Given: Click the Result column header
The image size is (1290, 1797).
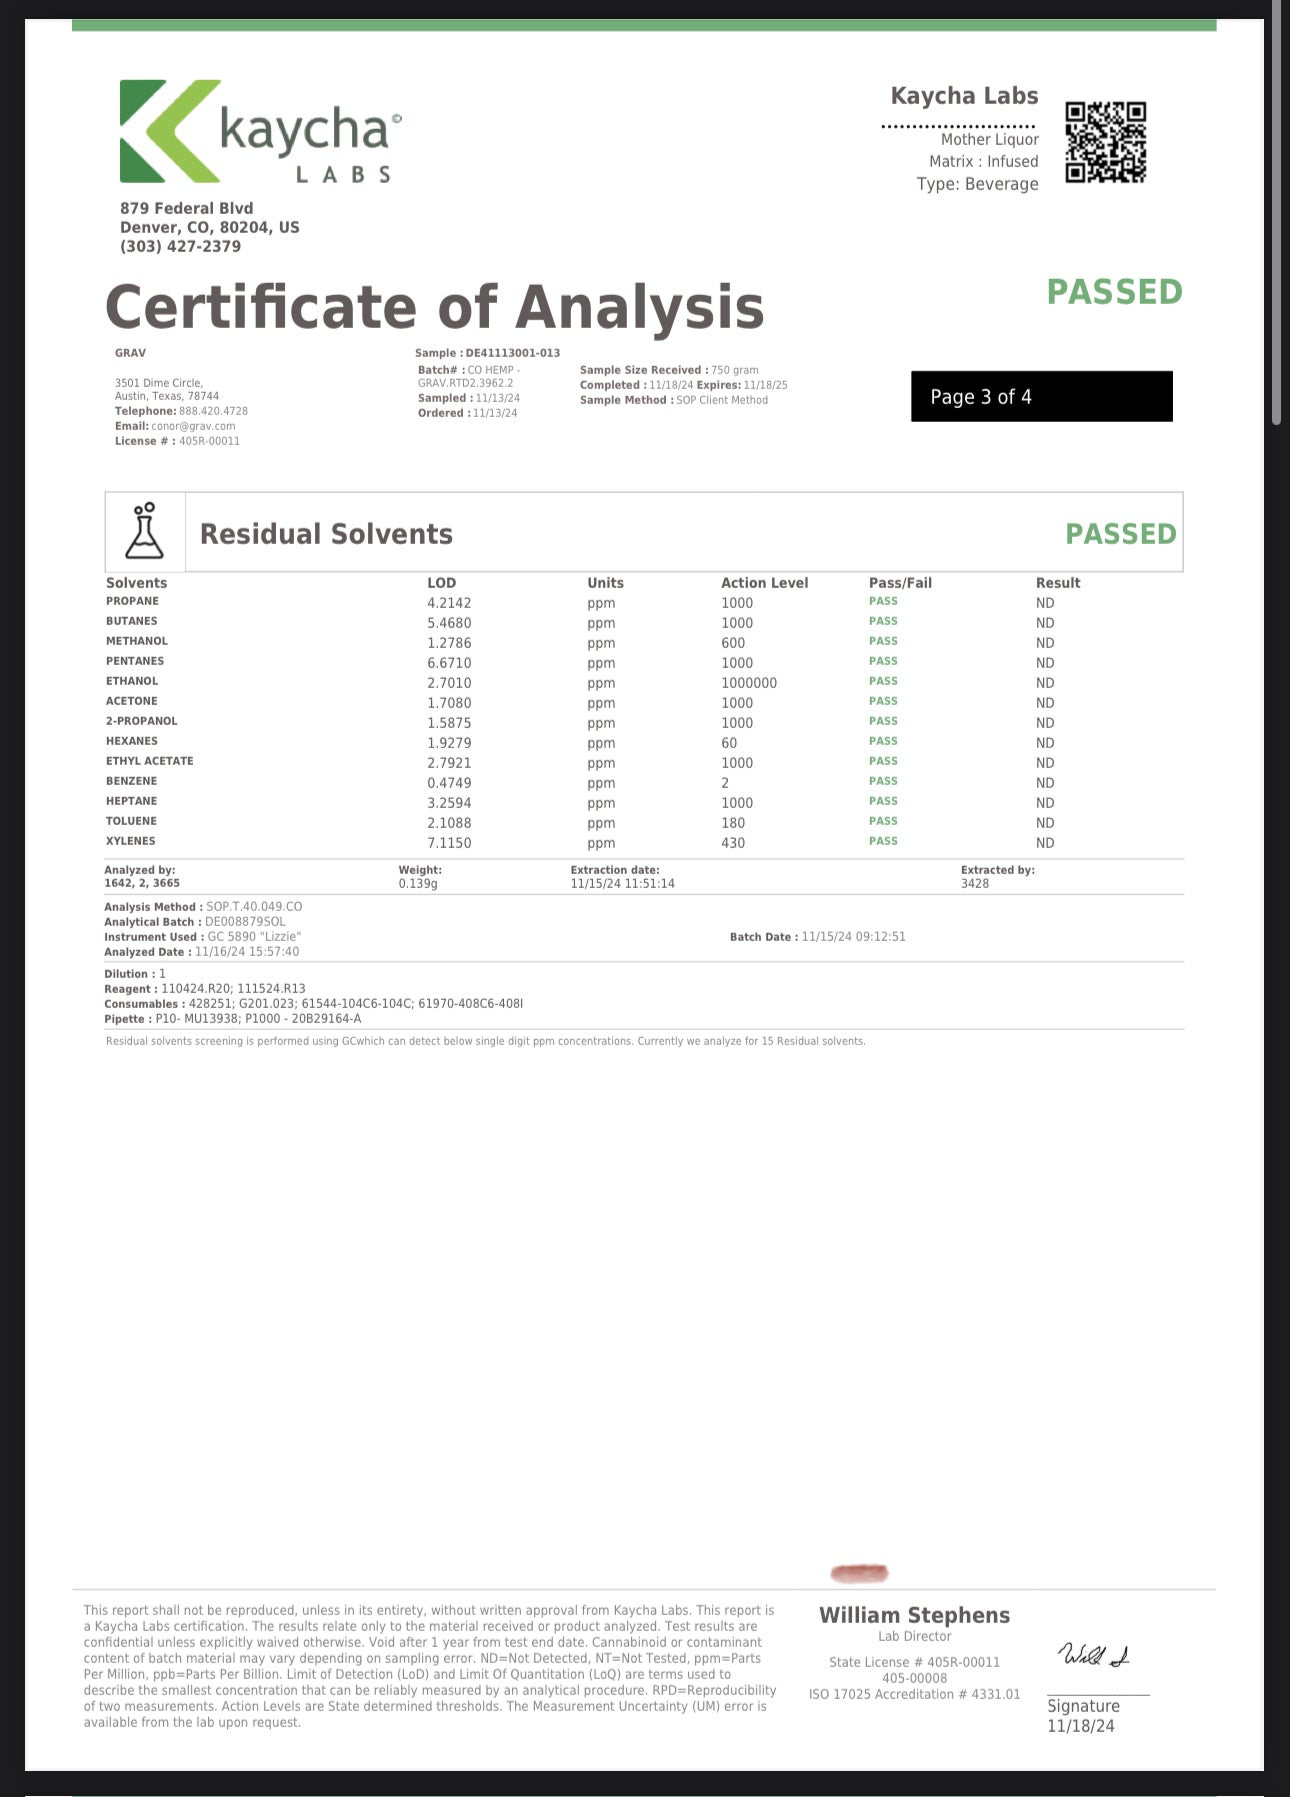Looking at the screenshot, I should [x=1058, y=583].
